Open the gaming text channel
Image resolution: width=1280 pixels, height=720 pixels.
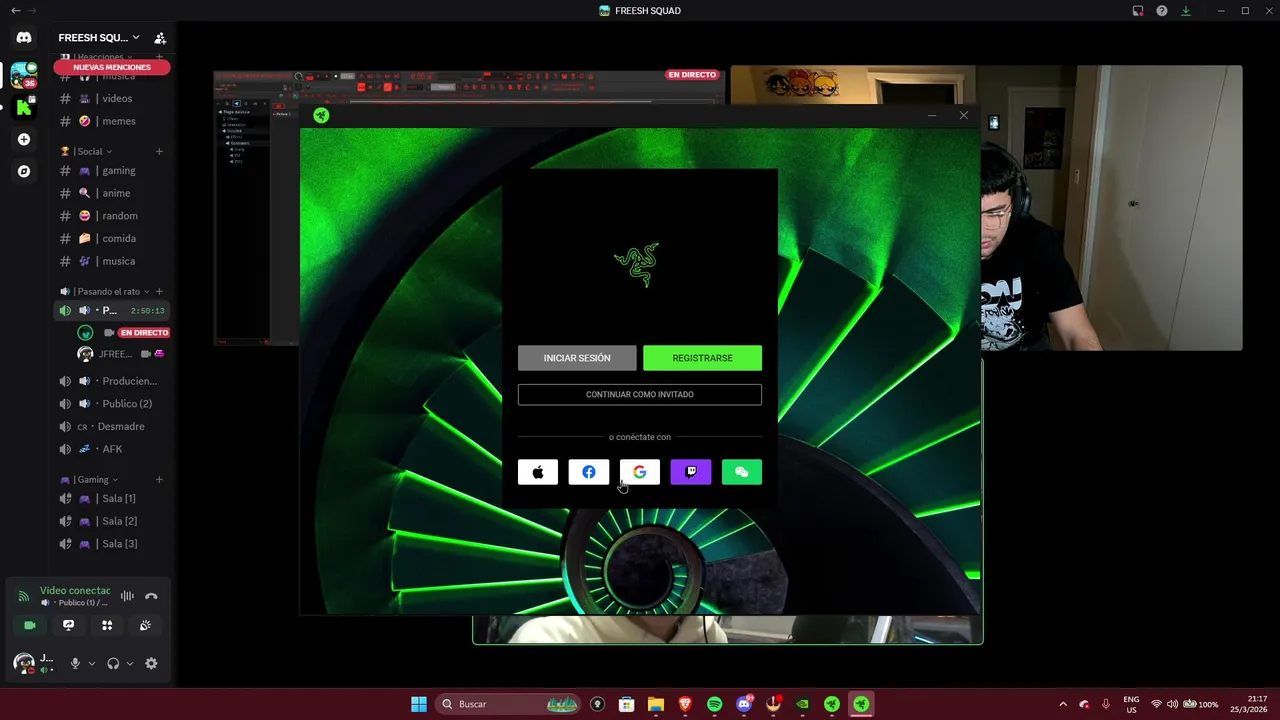coord(112,170)
